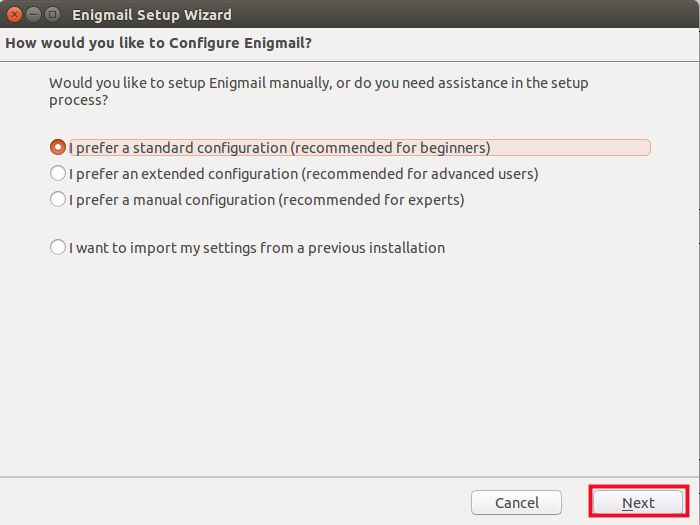
Task: Select the manual configuration radio button
Action: (58, 199)
